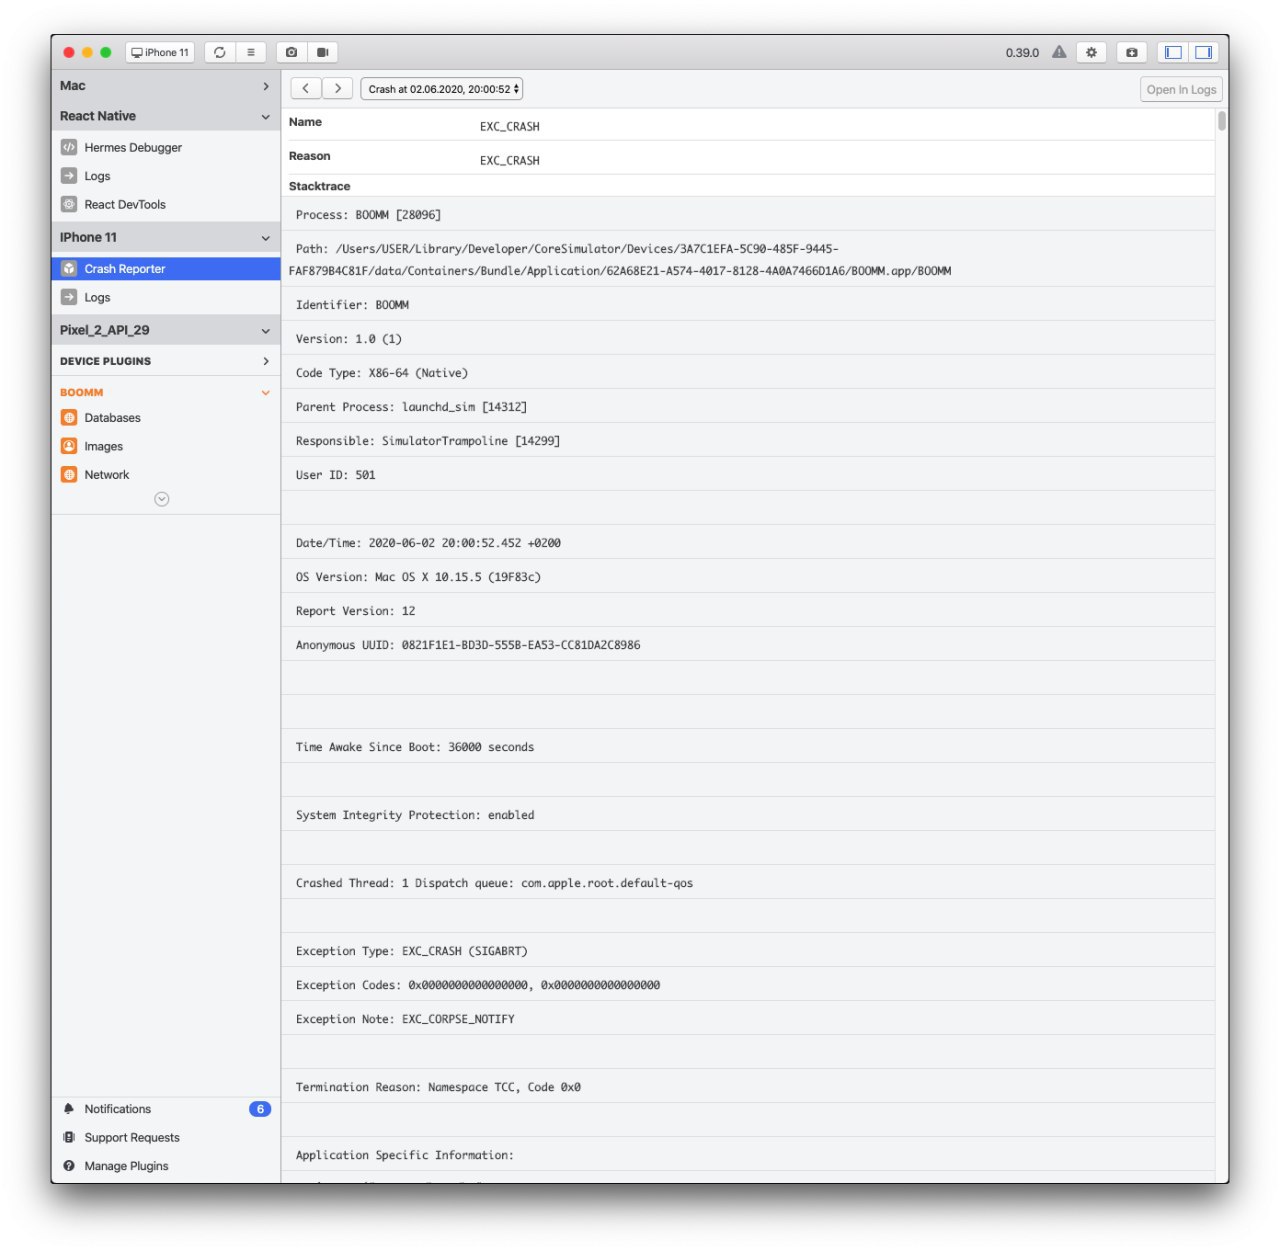The height and width of the screenshot is (1251, 1280).
Task: Click the Network plugin globe icon
Action: [x=69, y=475]
